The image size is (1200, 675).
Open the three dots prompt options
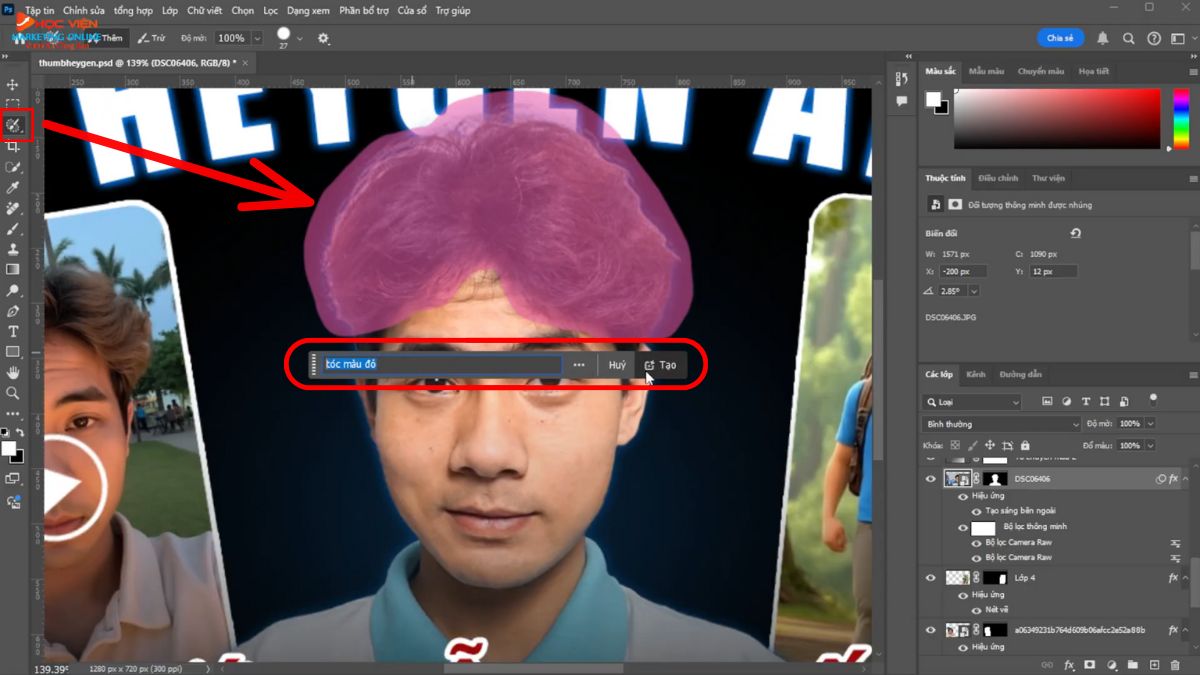click(579, 365)
